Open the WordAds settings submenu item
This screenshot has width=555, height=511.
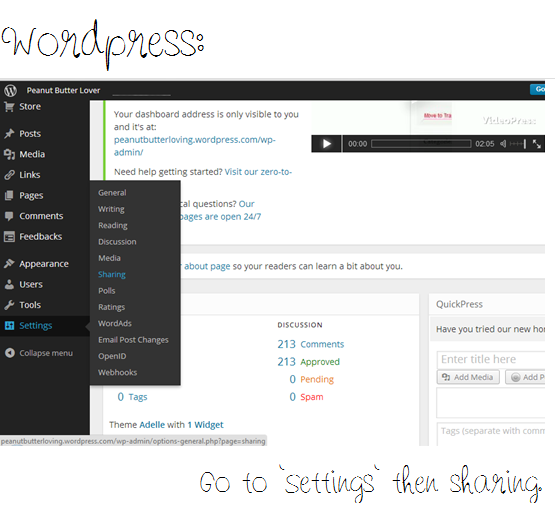tap(115, 323)
